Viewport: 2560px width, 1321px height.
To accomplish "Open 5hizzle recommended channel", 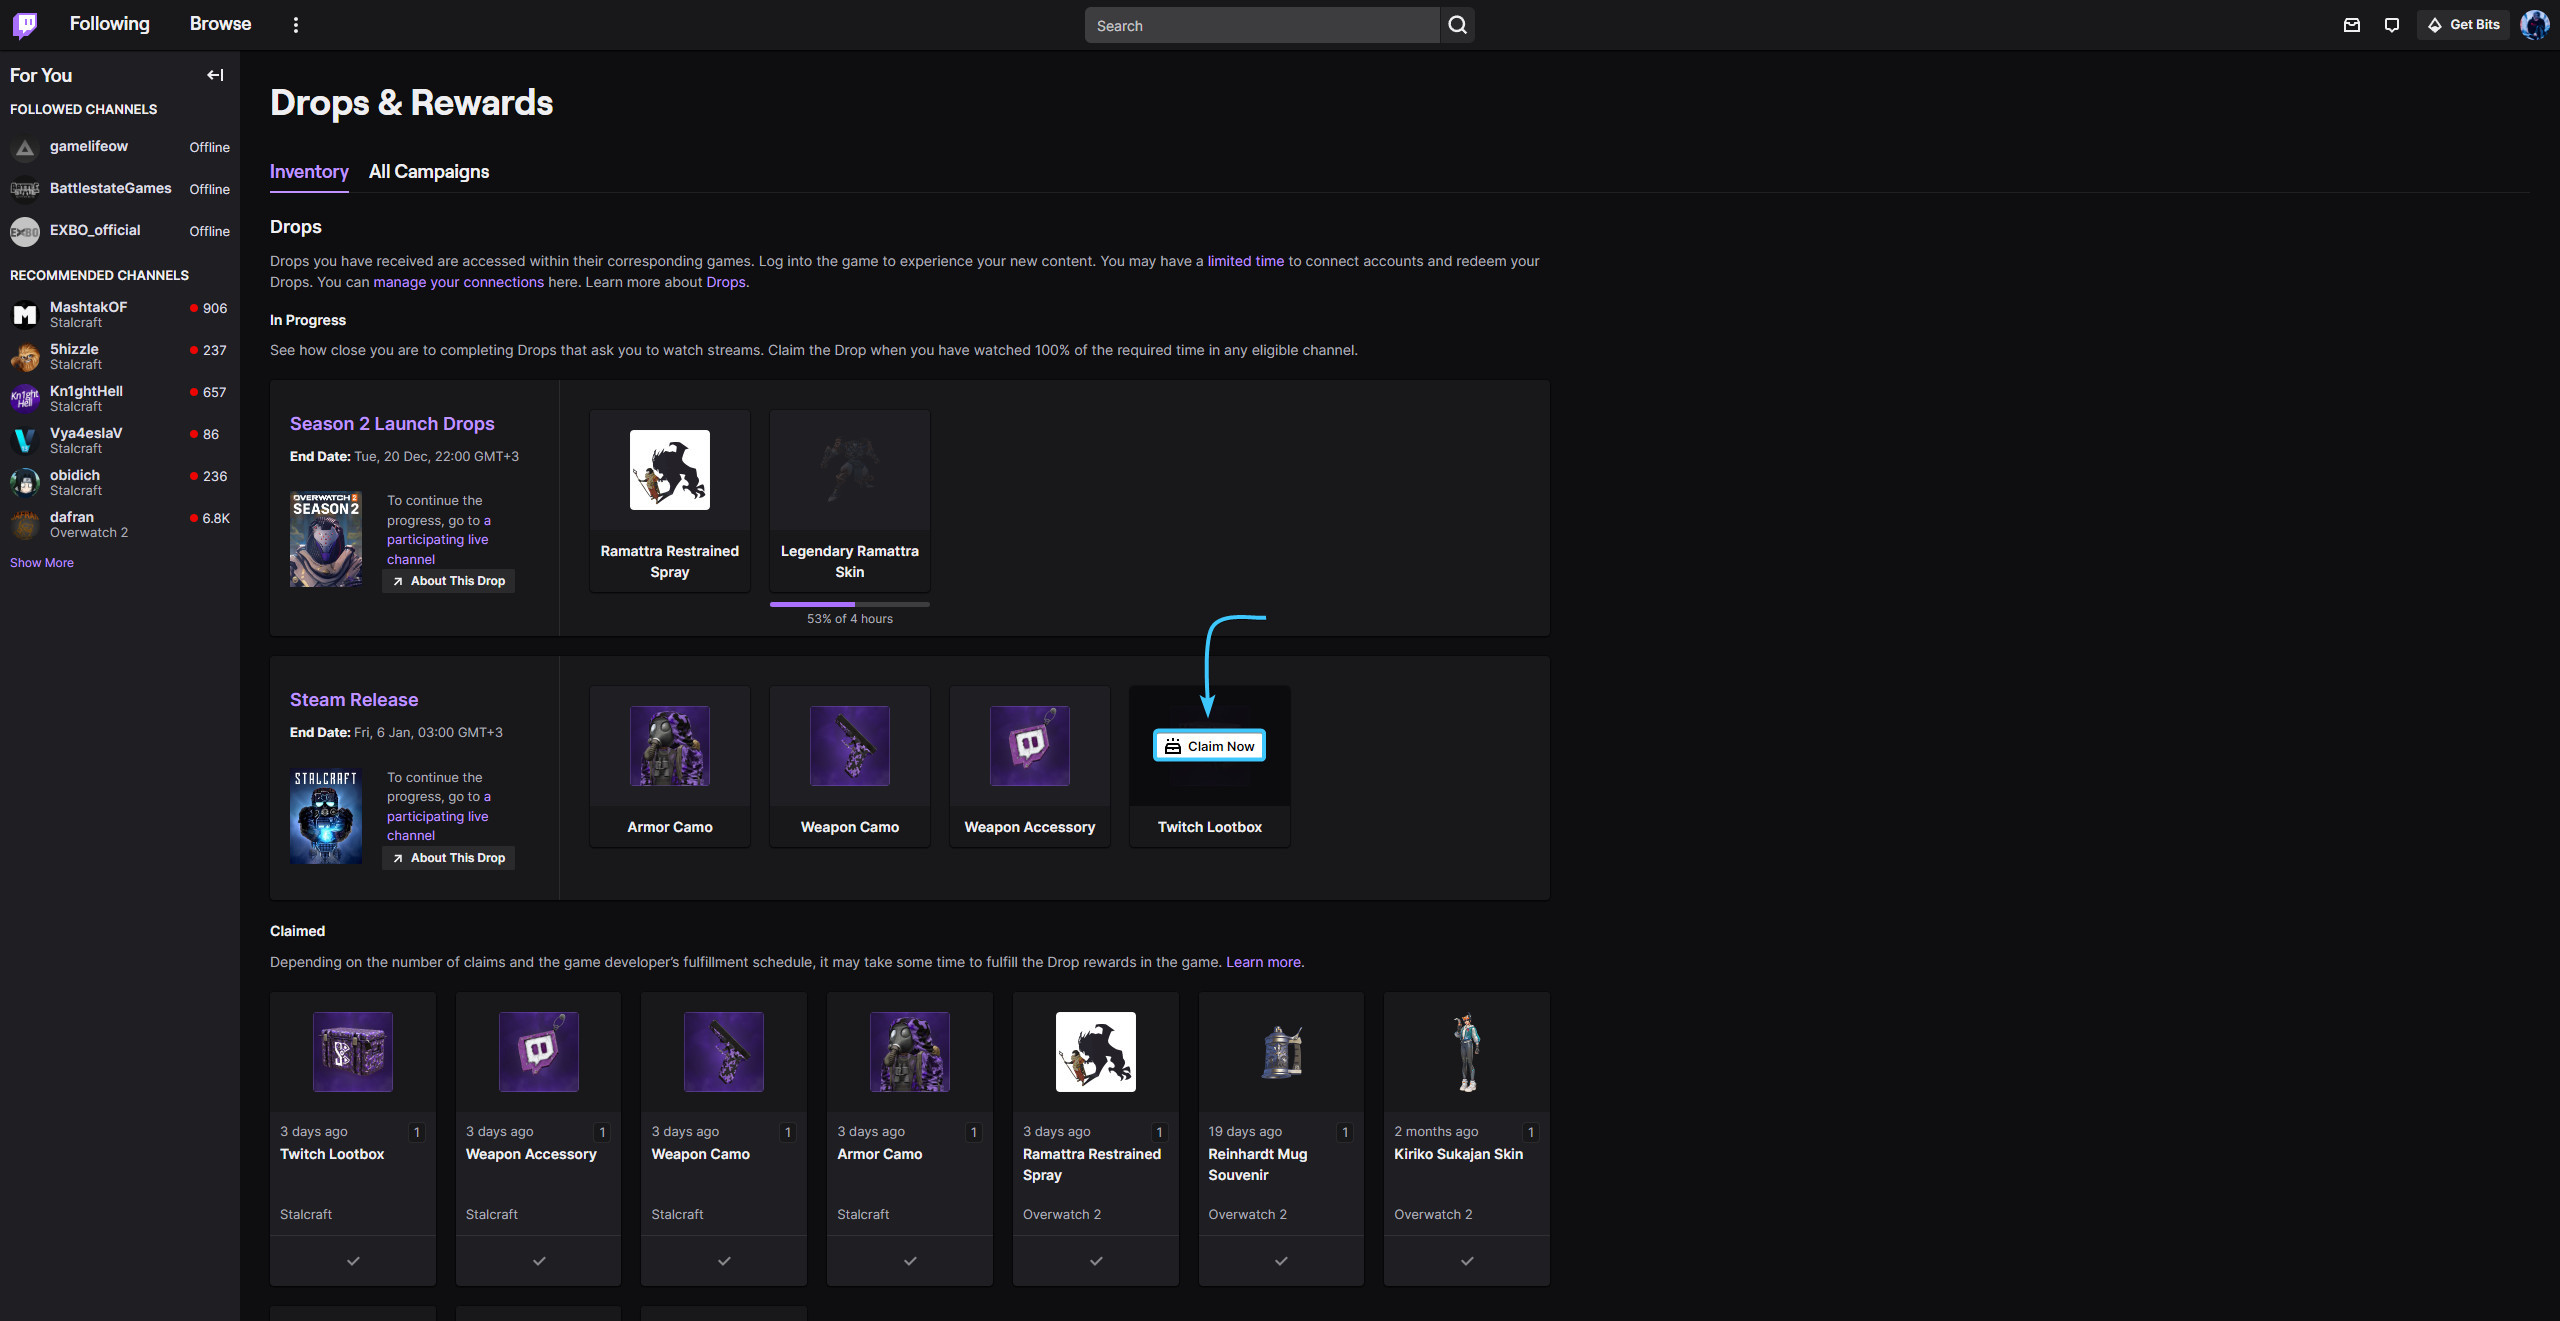I will pos(120,356).
